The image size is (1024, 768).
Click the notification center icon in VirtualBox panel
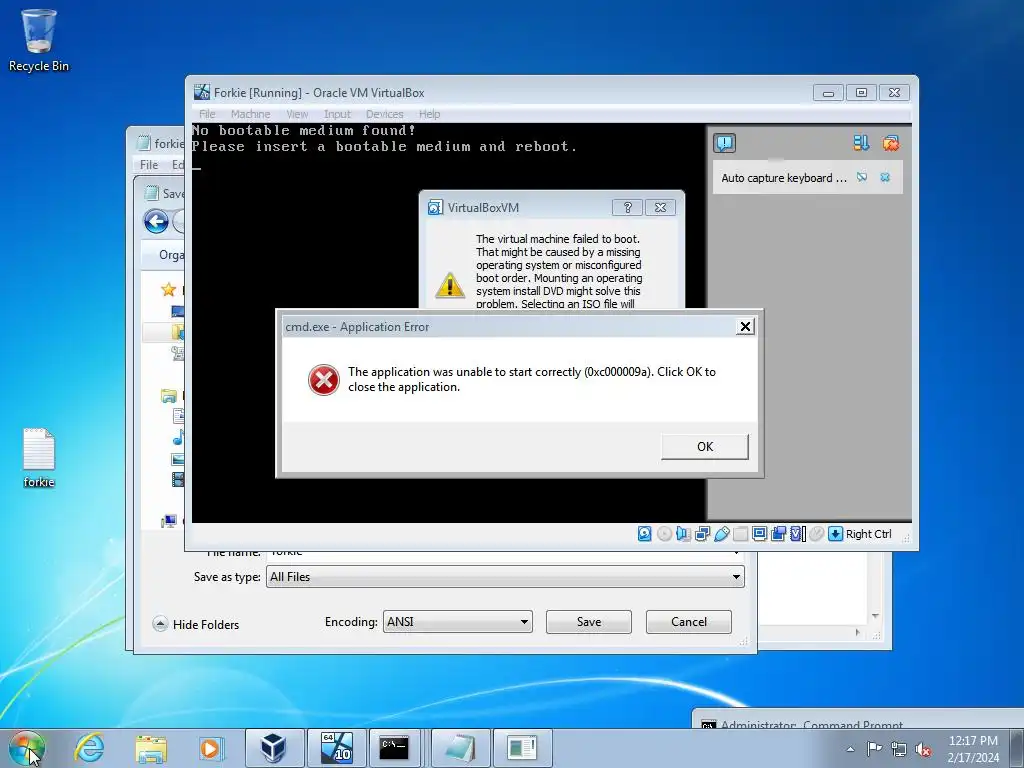724,143
